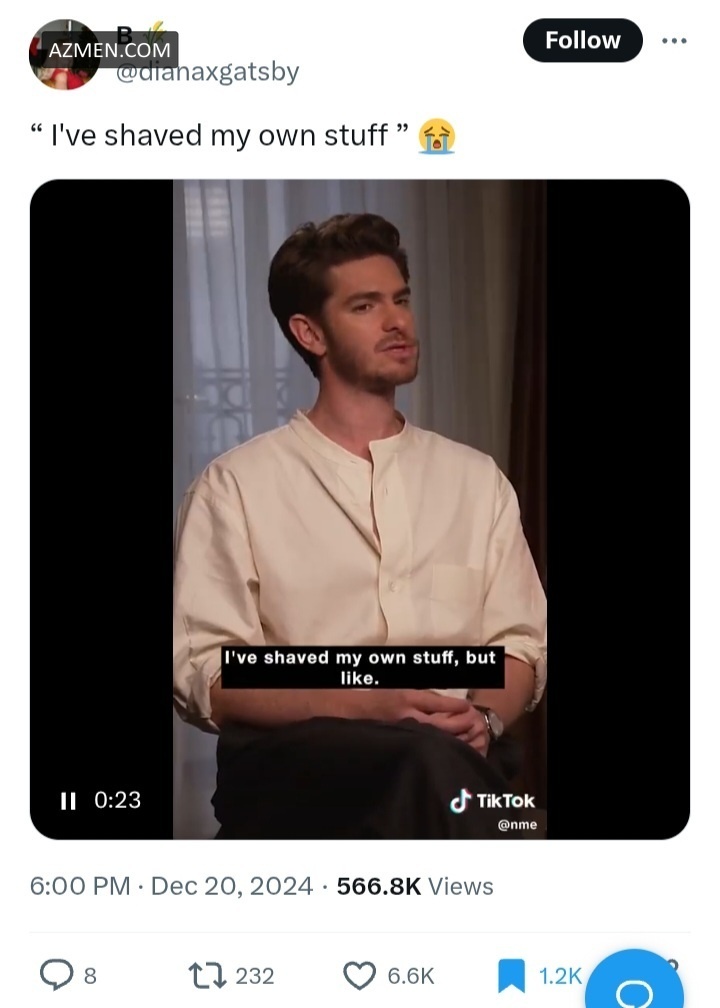
Task: Click the blue floating compose bubble
Action: point(634,984)
